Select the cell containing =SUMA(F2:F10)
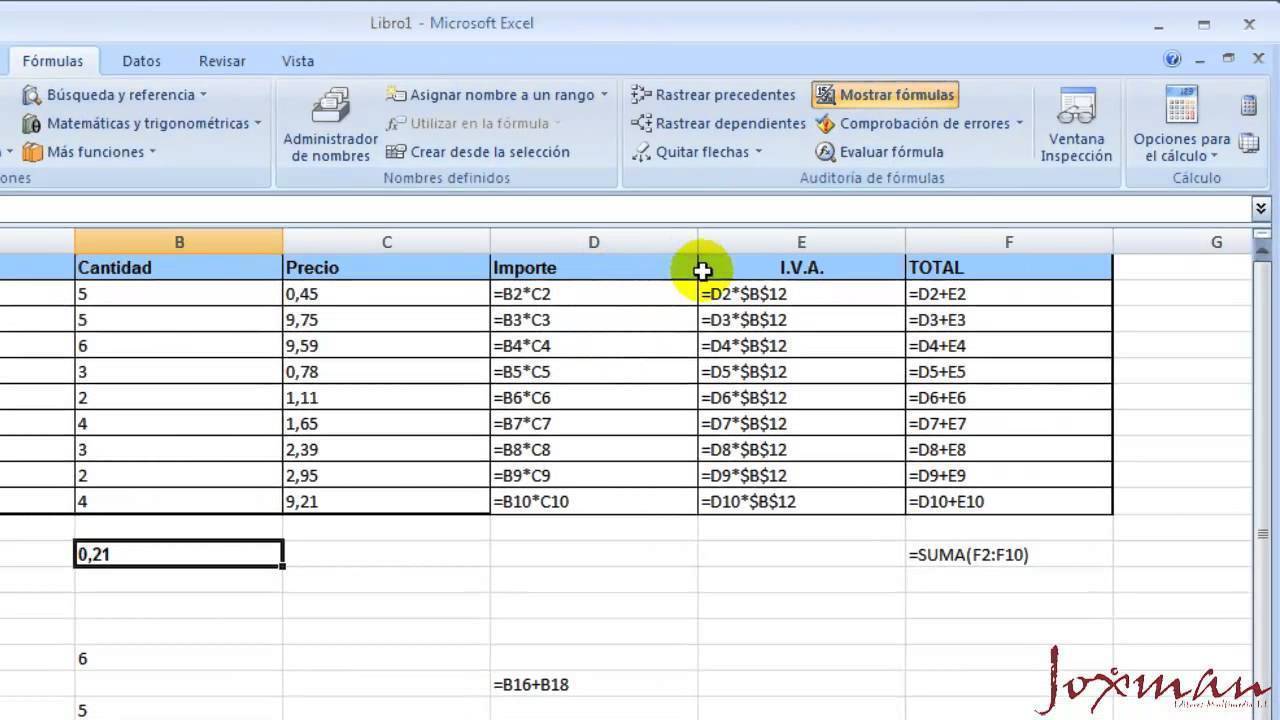The width and height of the screenshot is (1280, 720). (1008, 555)
